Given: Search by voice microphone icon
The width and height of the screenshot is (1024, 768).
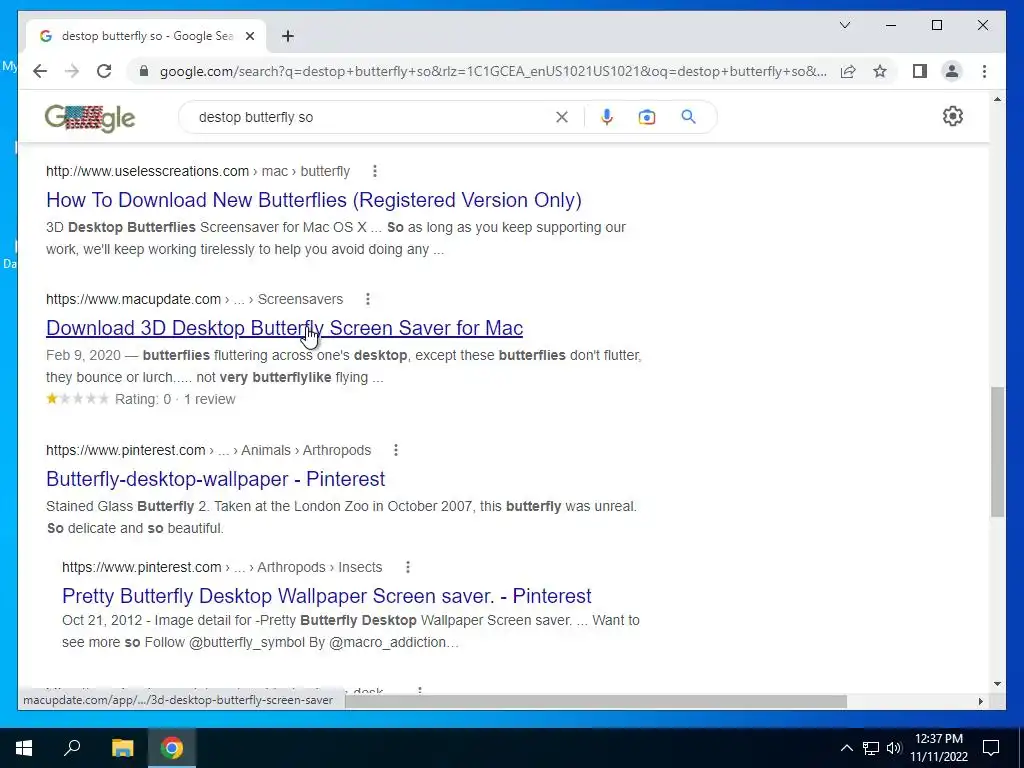Looking at the screenshot, I should coord(607,117).
